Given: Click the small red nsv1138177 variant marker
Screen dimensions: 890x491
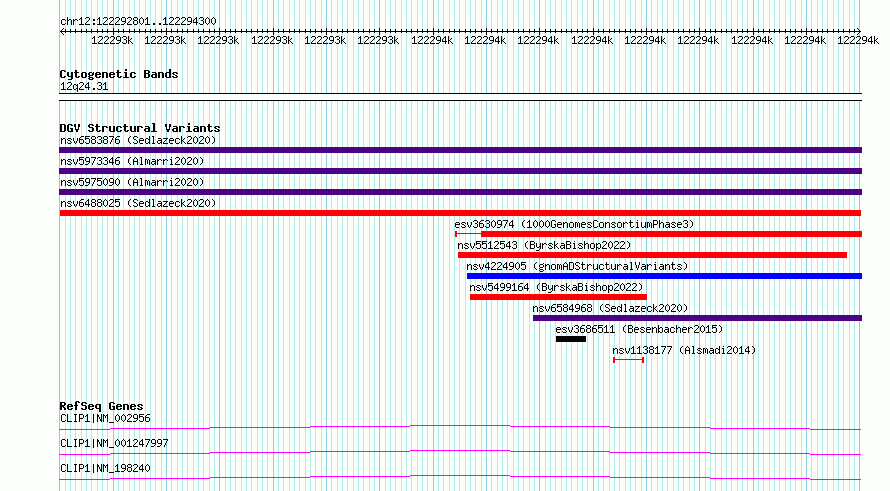Looking at the screenshot, I should [628, 360].
